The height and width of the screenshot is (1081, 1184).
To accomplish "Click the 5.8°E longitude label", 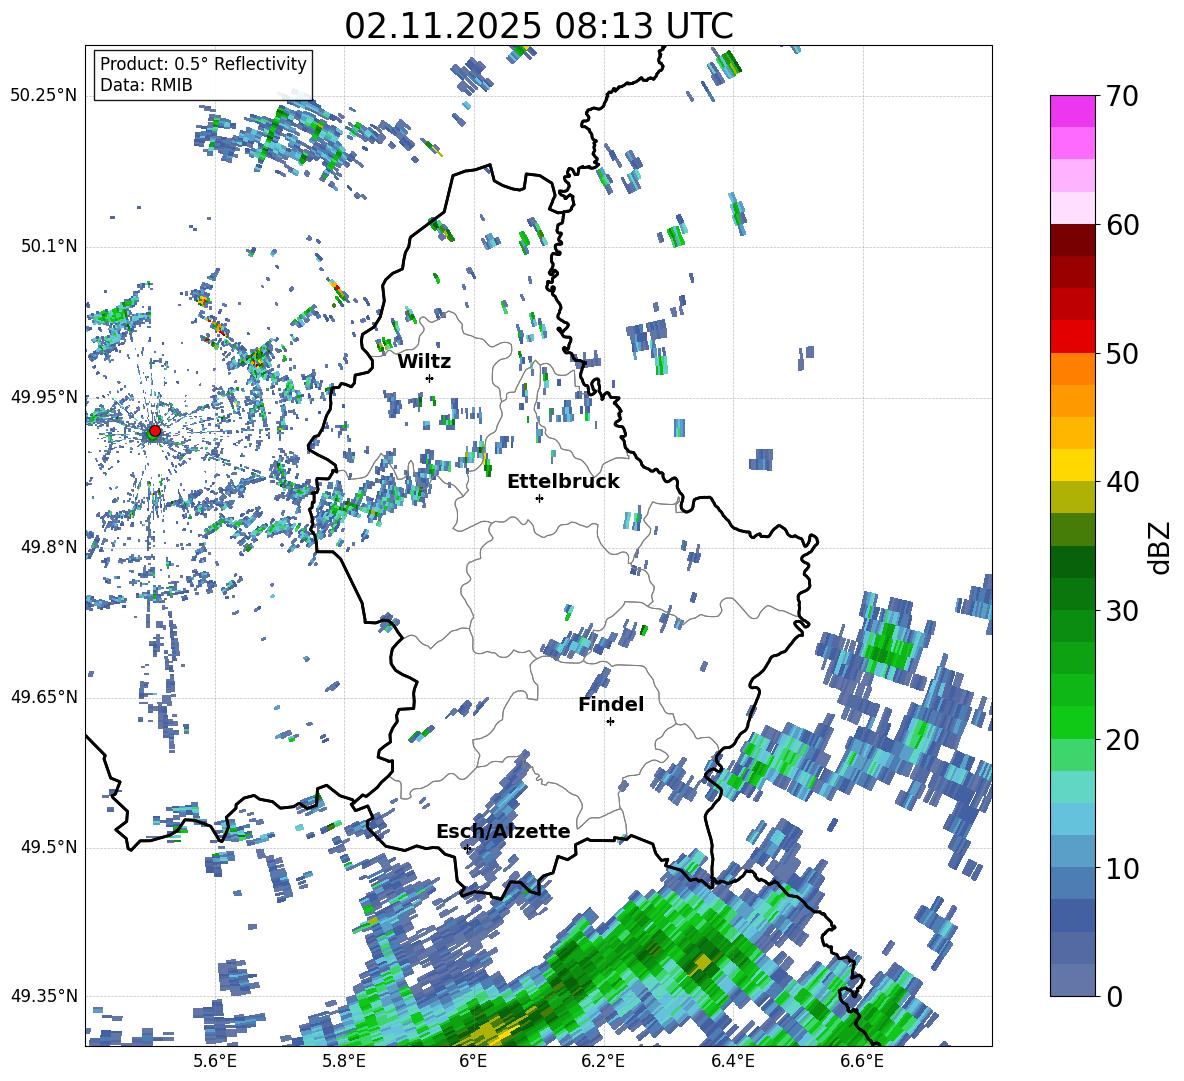I will [x=344, y=1061].
